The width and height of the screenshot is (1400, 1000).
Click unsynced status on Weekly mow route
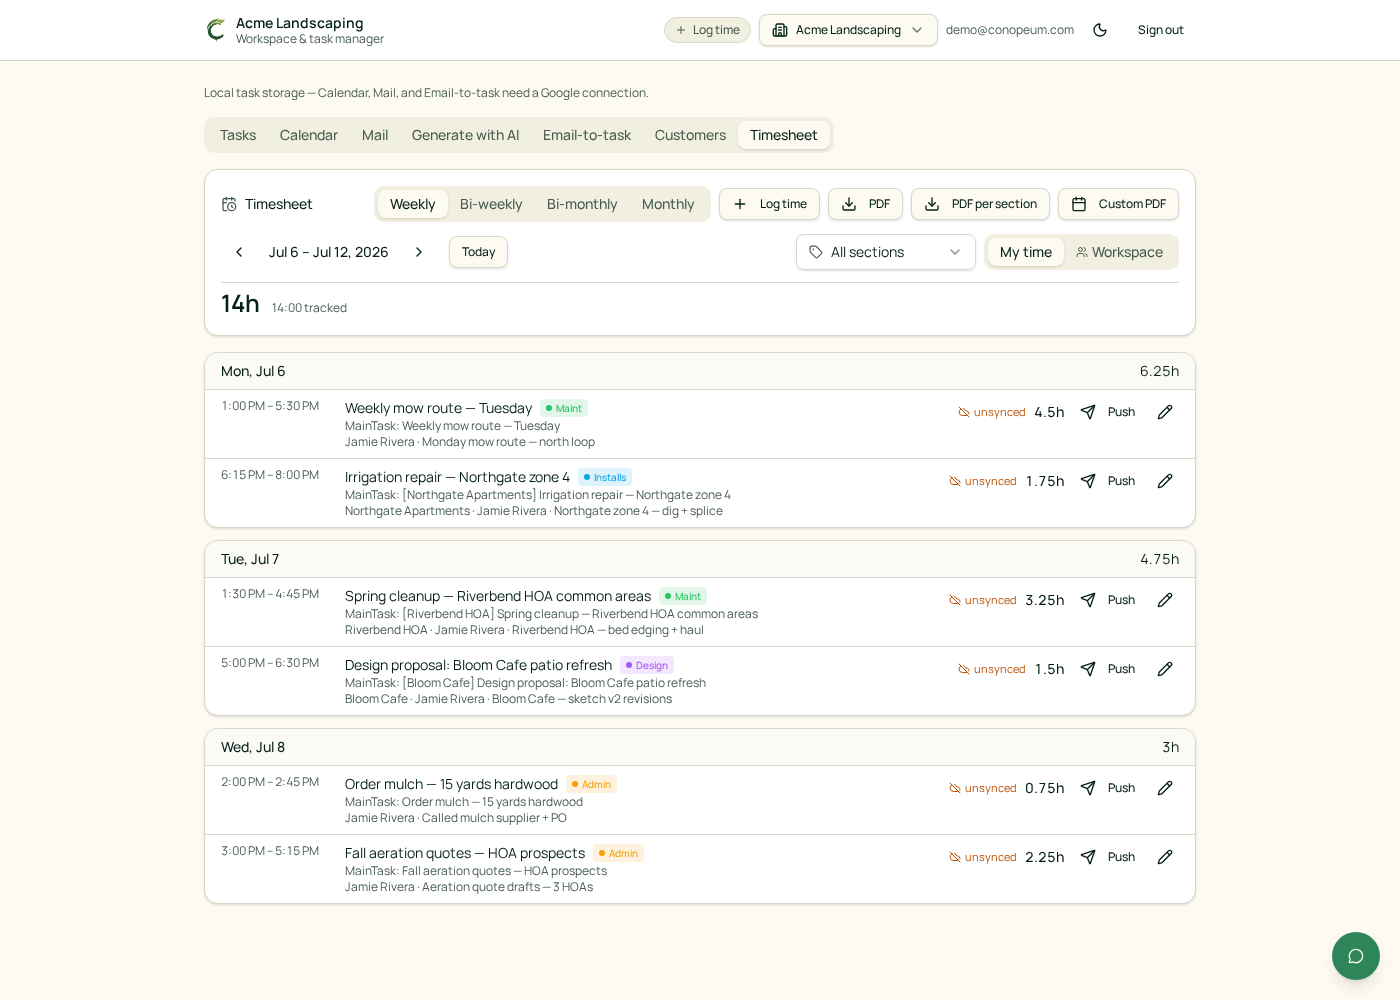[x=992, y=412]
